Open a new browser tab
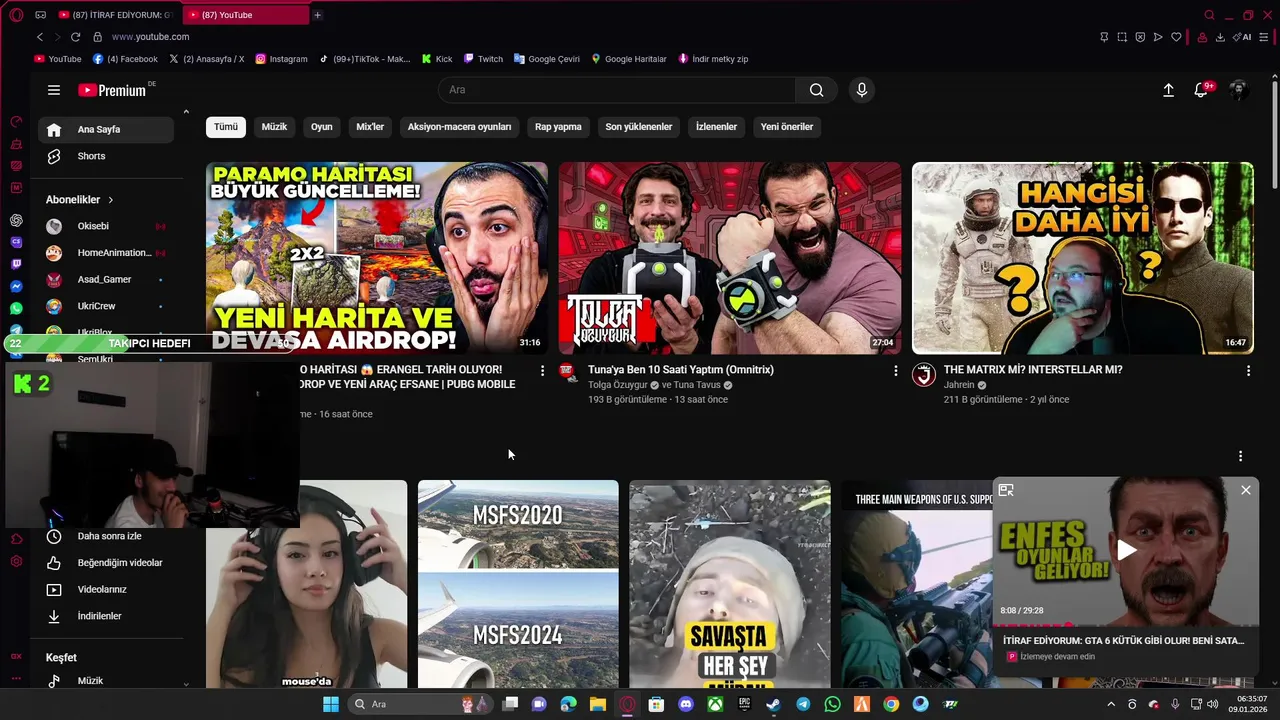The image size is (1280, 720). click(x=317, y=15)
